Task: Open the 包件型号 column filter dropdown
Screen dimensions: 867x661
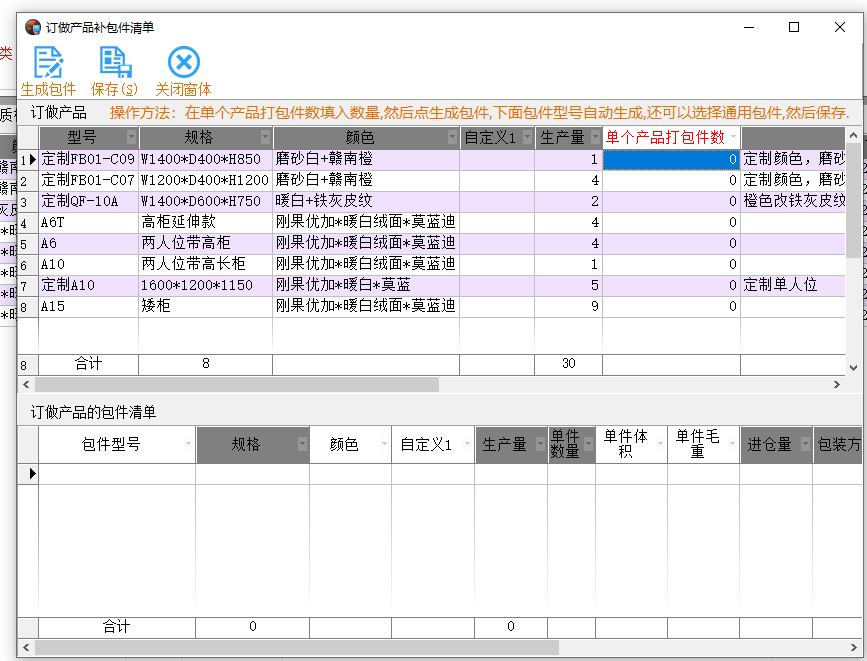Action: 189,444
